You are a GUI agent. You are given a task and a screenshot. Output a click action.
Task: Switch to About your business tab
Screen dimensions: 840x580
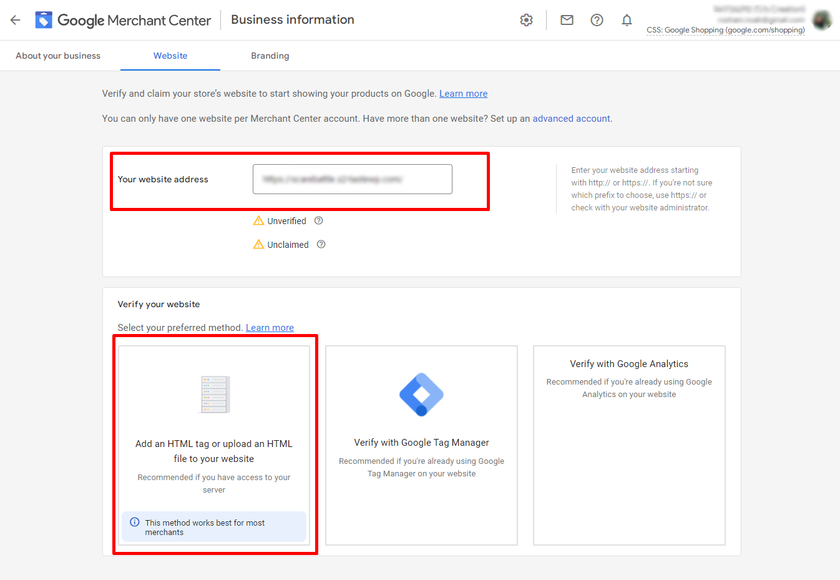point(58,56)
